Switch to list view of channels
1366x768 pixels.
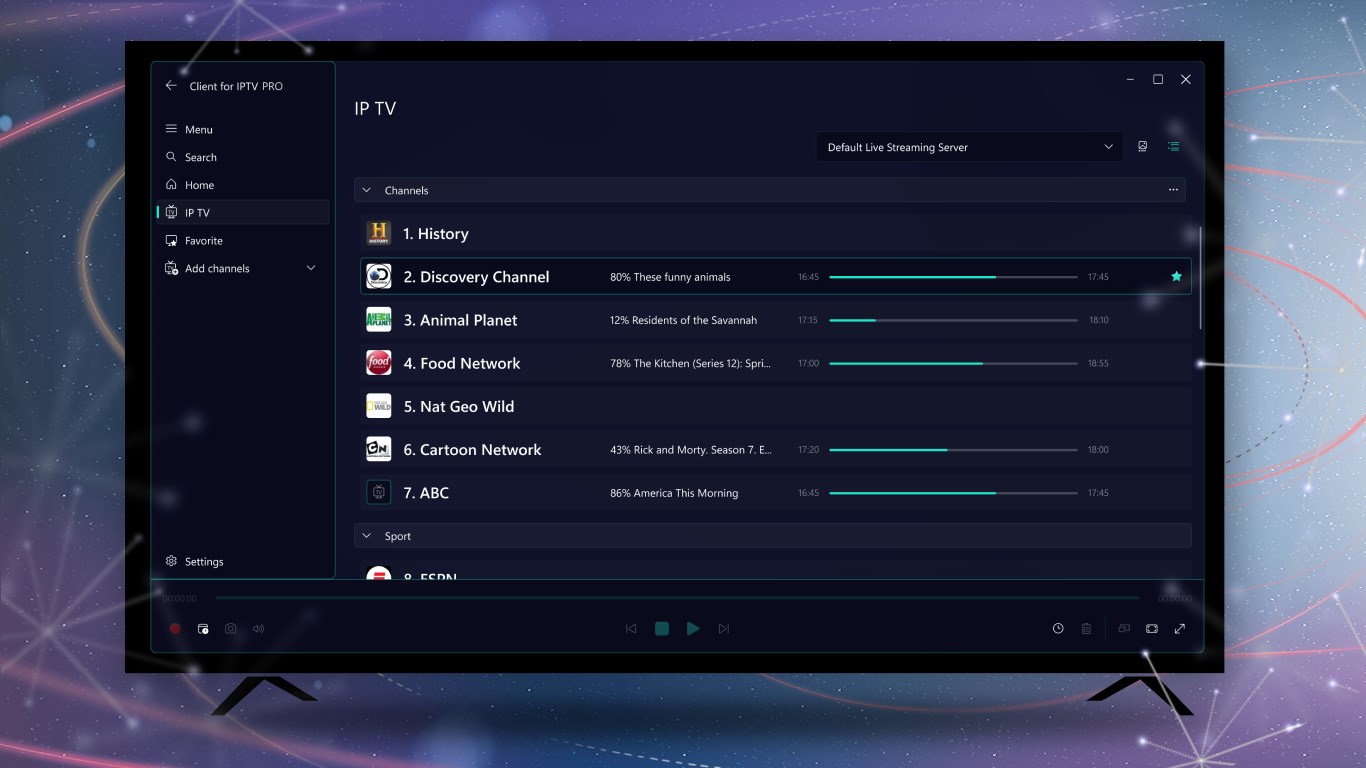[1174, 147]
